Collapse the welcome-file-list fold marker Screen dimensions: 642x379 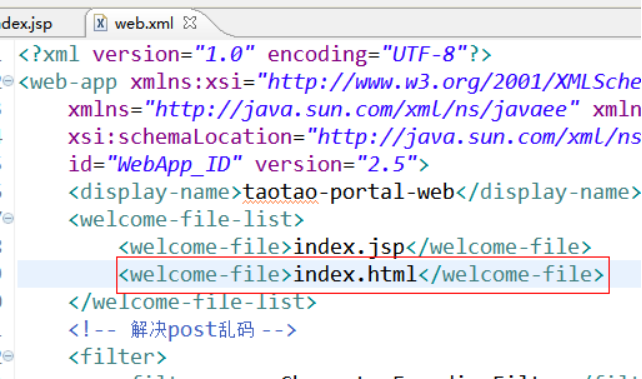(8, 219)
